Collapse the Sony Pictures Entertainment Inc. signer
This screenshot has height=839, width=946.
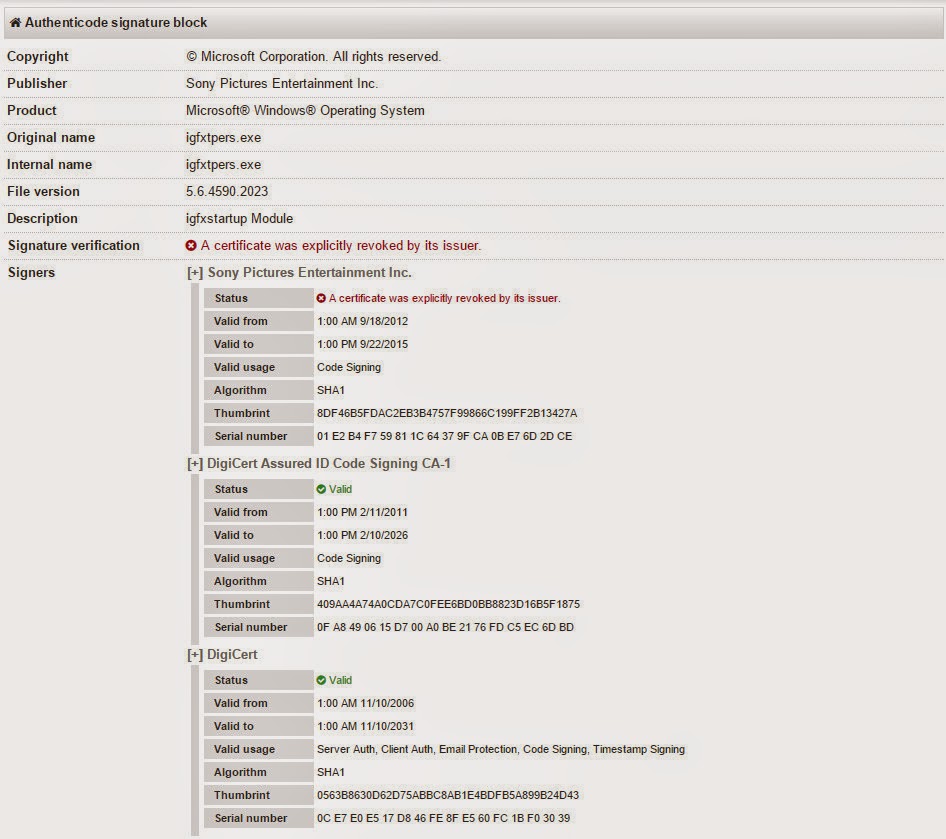[x=195, y=273]
